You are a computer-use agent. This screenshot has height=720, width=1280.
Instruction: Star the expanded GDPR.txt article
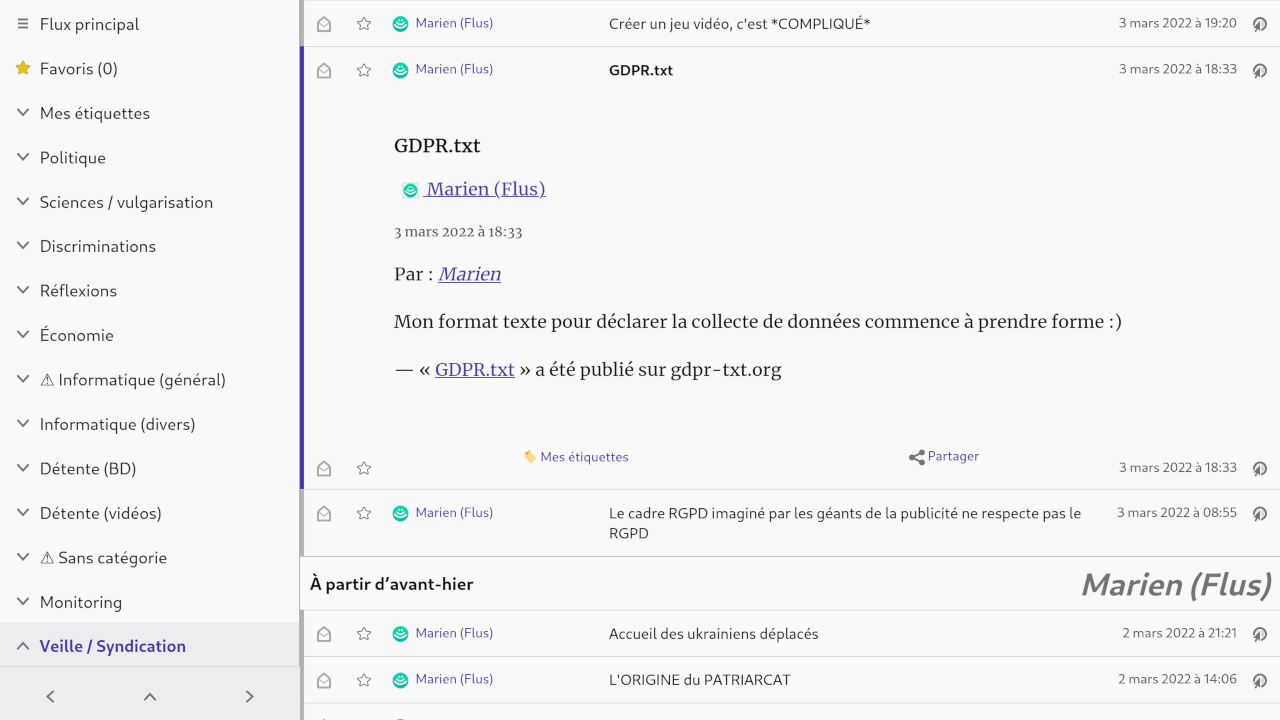pyautogui.click(x=363, y=467)
